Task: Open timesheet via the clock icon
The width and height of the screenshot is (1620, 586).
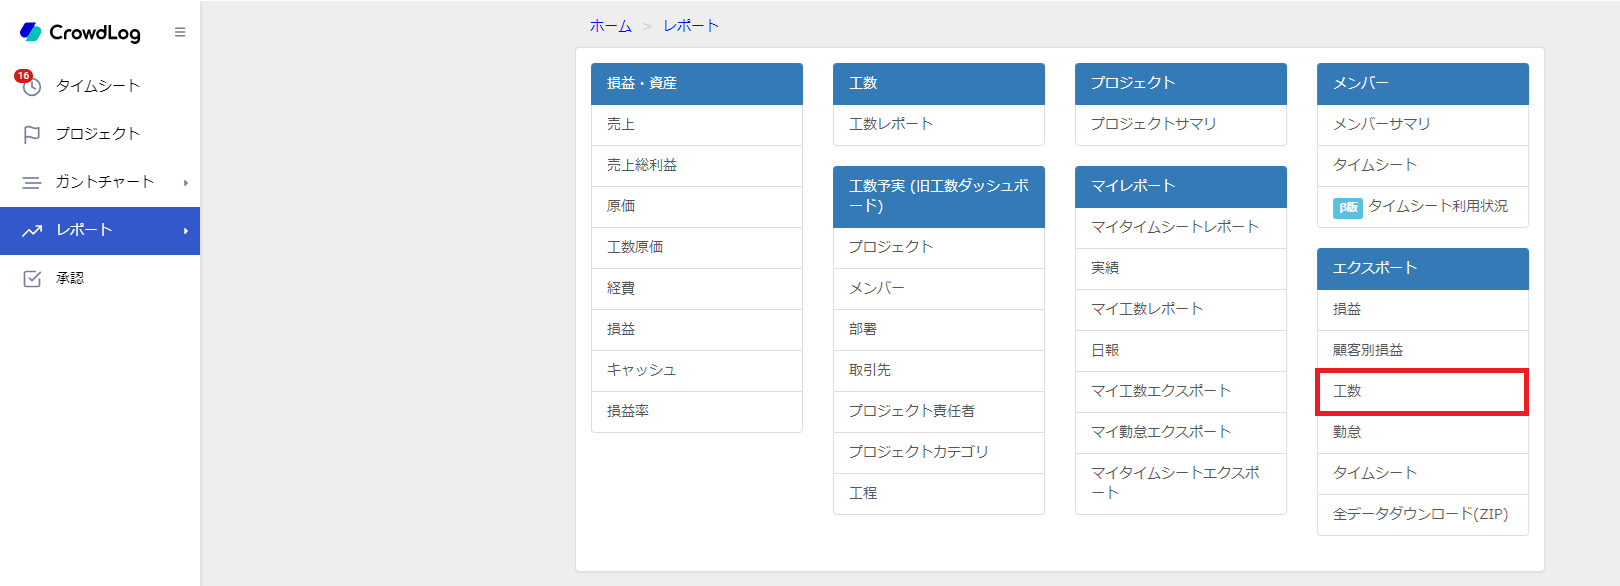Action: [32, 86]
